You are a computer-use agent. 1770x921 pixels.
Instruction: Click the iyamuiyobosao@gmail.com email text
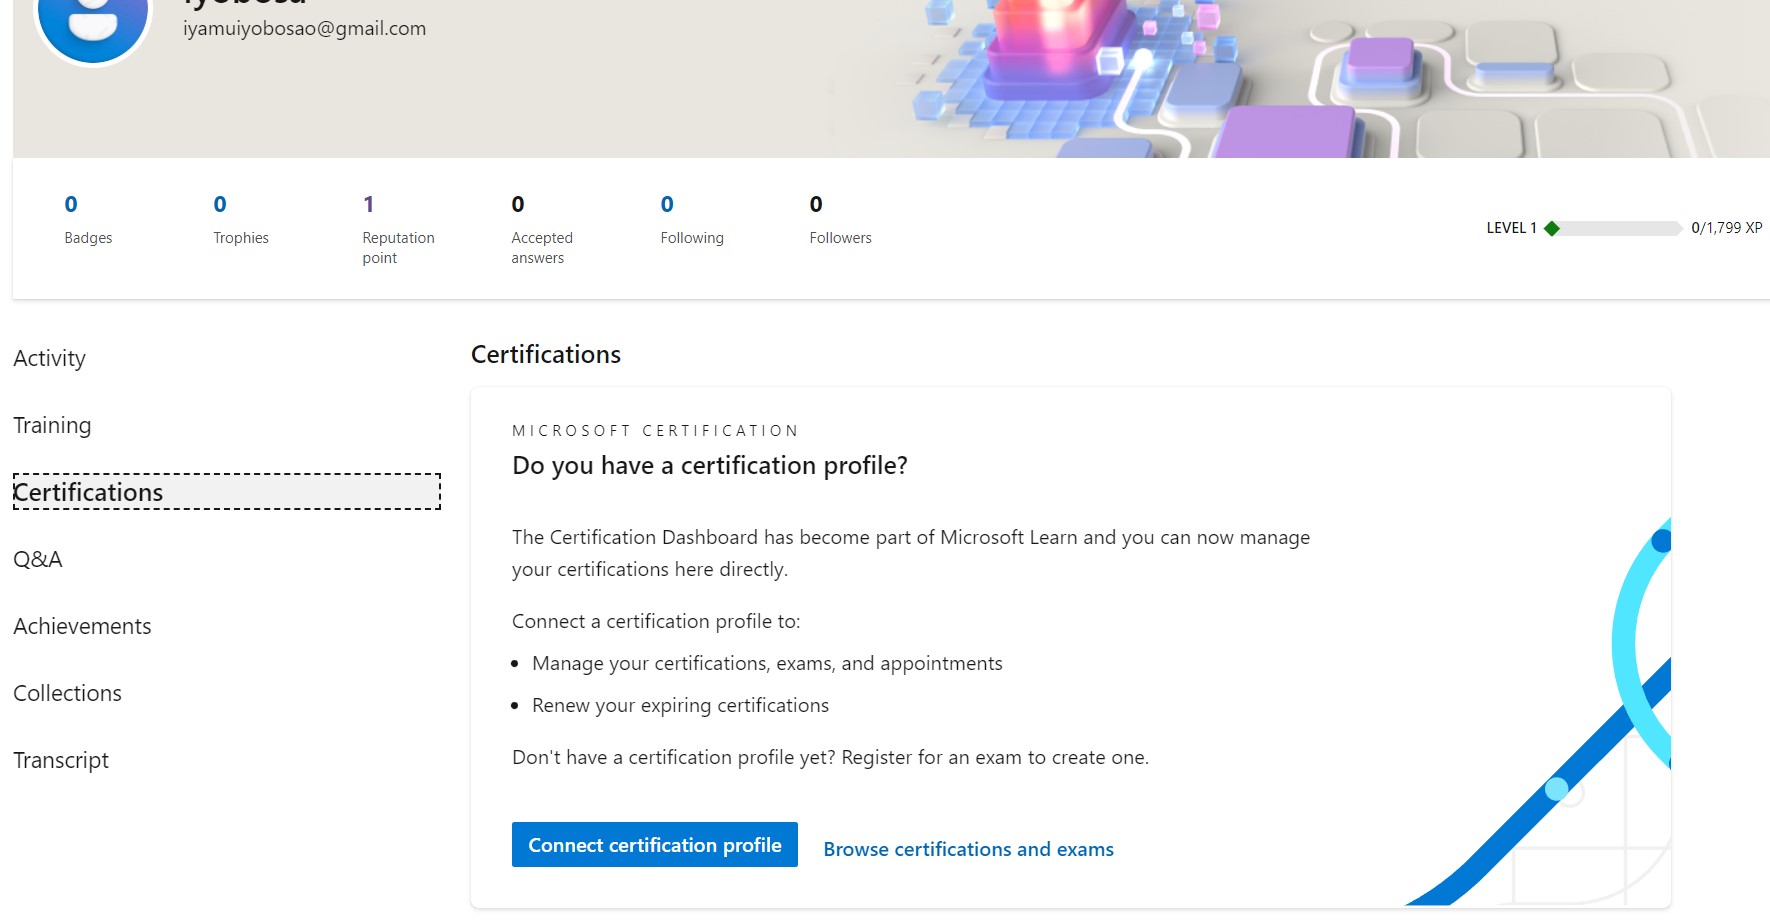click(x=304, y=28)
